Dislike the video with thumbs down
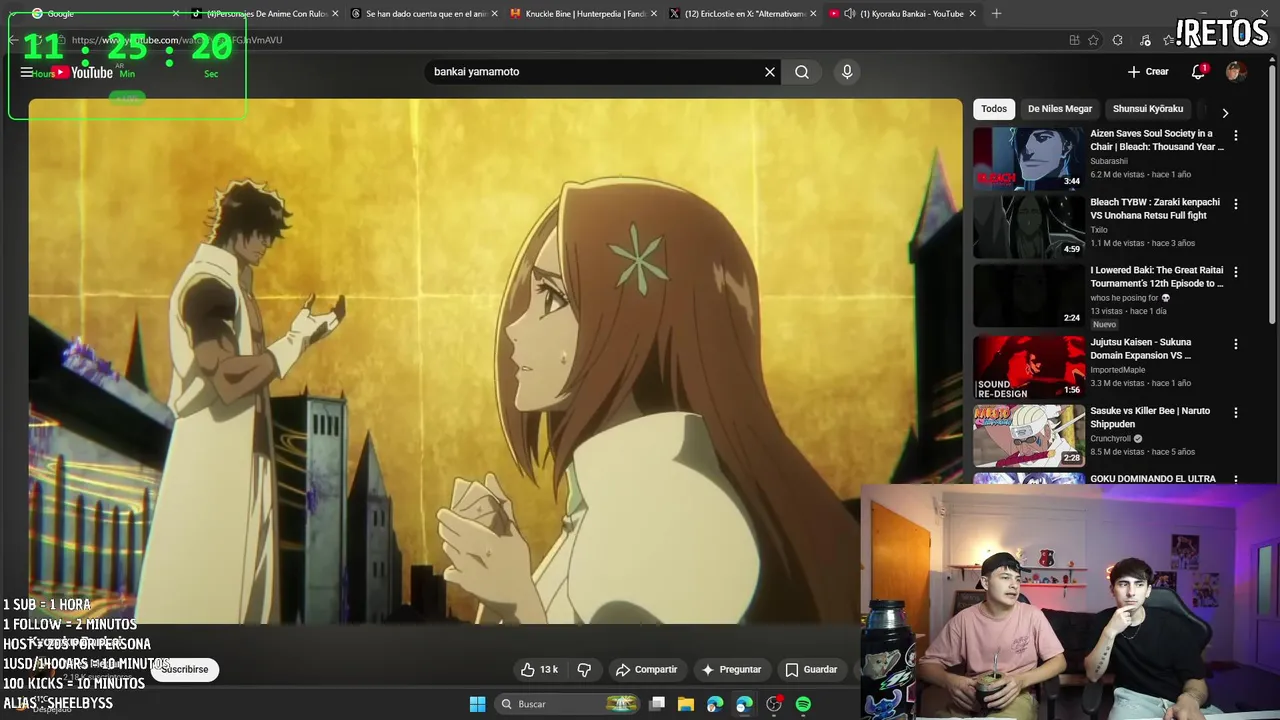 pos(585,669)
